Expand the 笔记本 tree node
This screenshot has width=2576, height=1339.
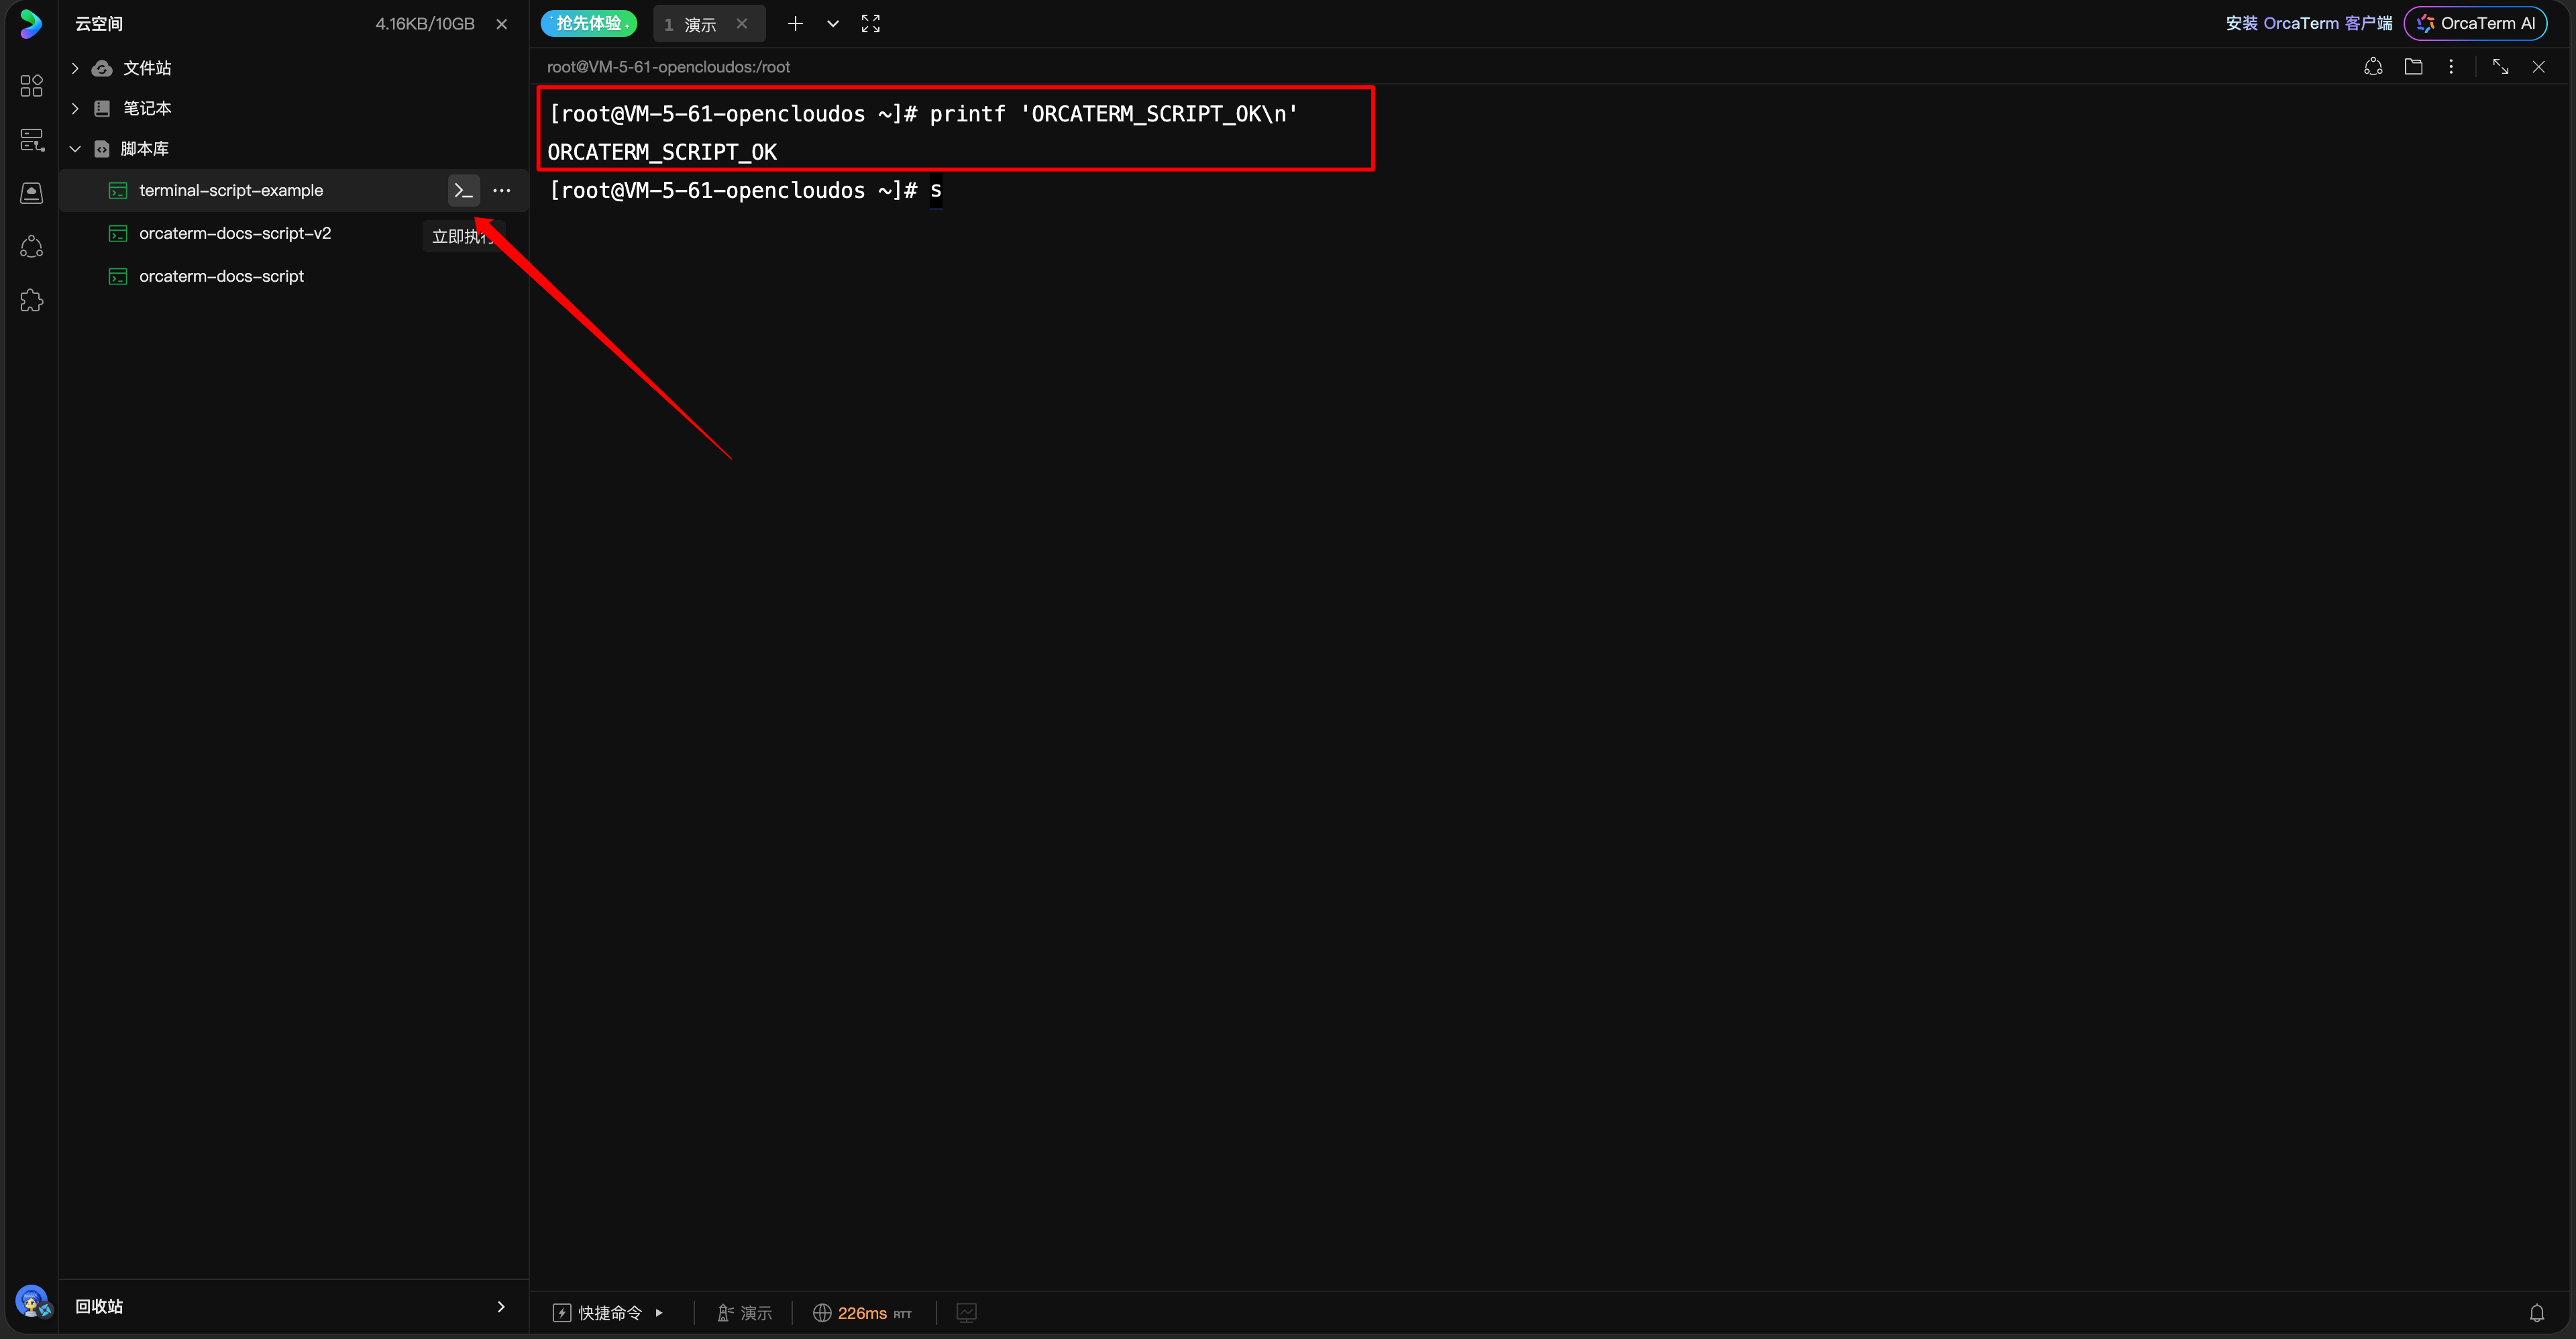point(75,108)
